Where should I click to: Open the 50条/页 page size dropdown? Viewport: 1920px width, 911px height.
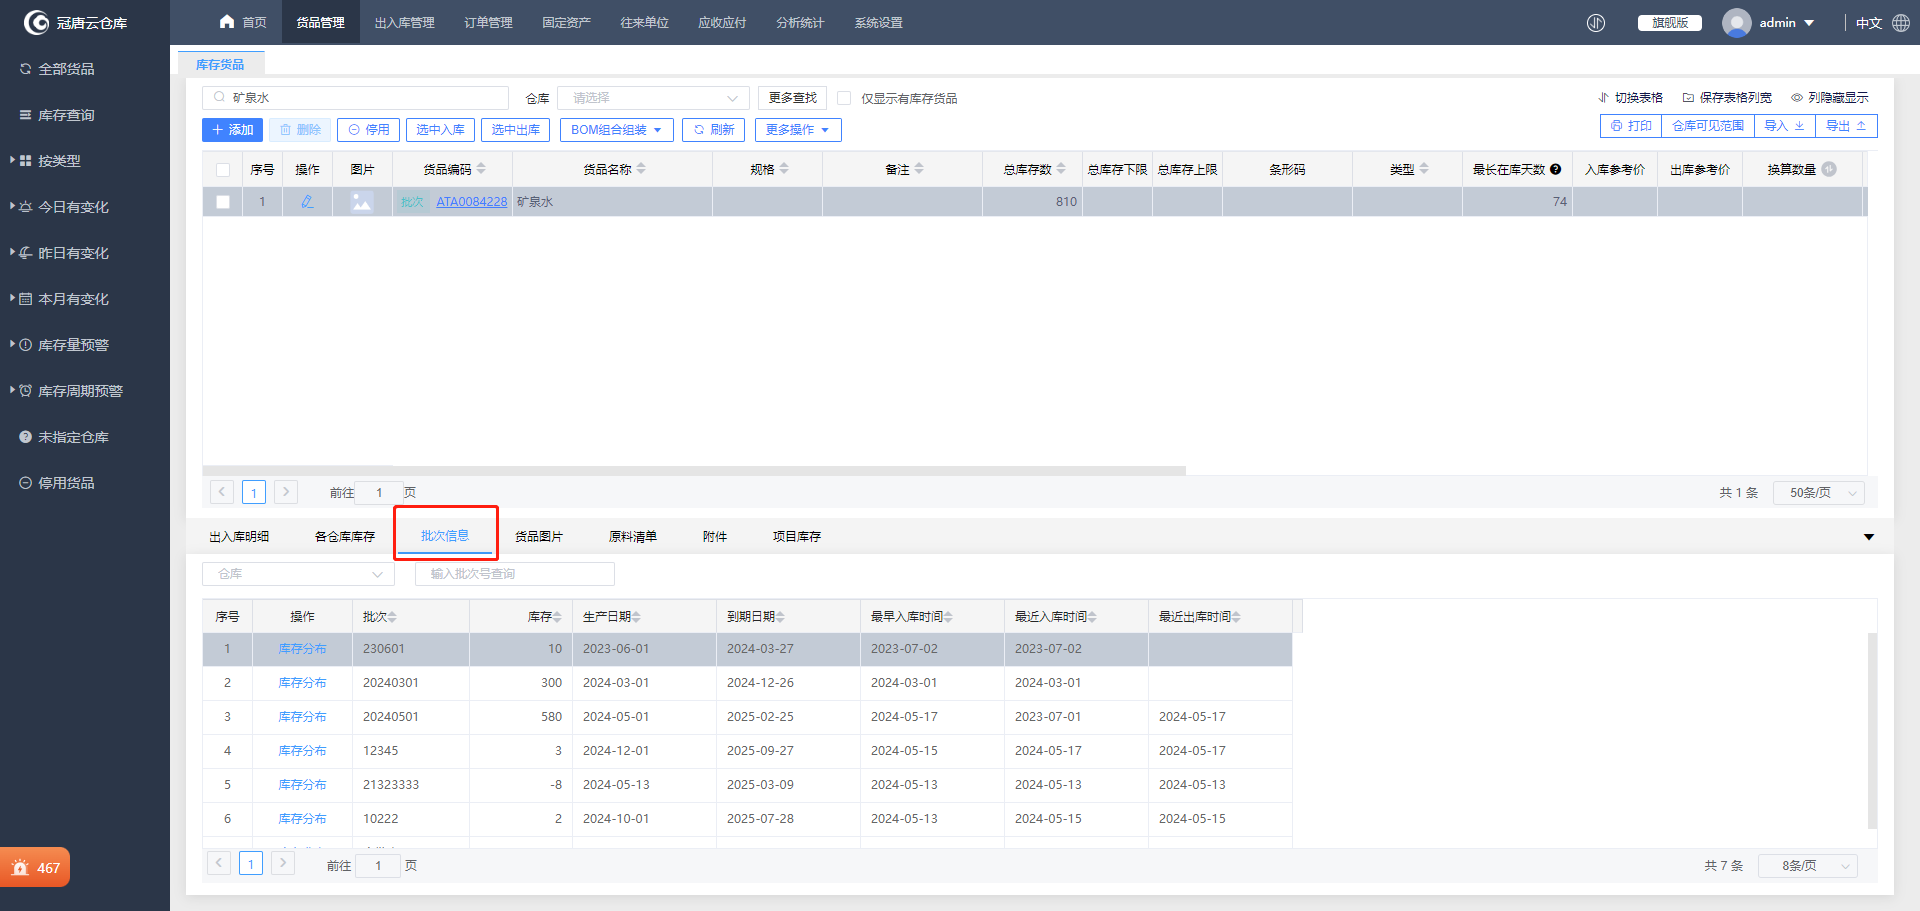[1819, 493]
